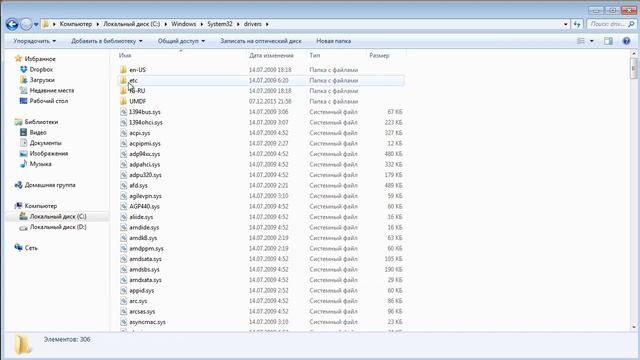Select the adpahci.sys file icon

(124, 164)
